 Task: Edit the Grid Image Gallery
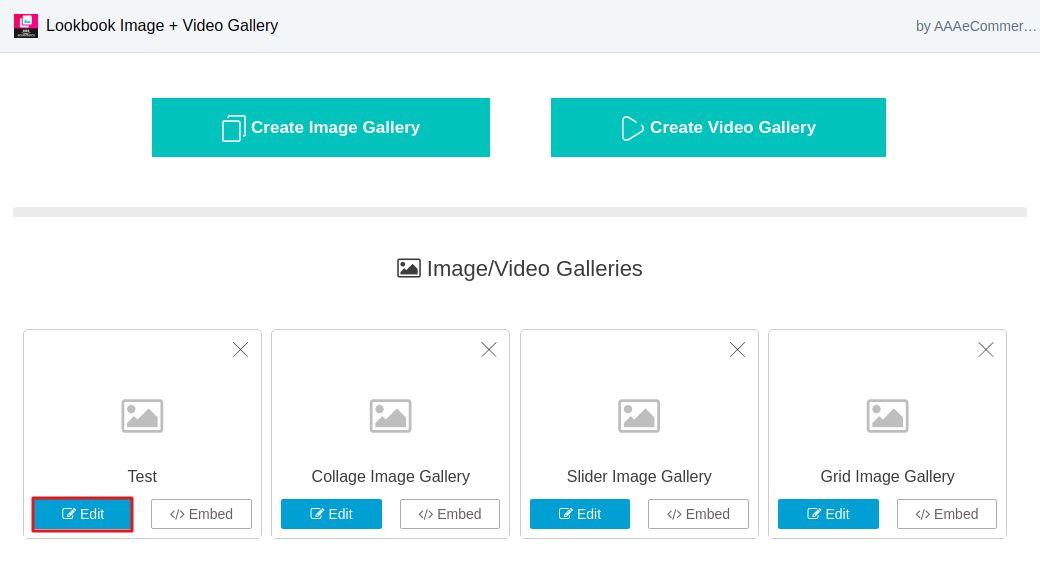[x=828, y=514]
